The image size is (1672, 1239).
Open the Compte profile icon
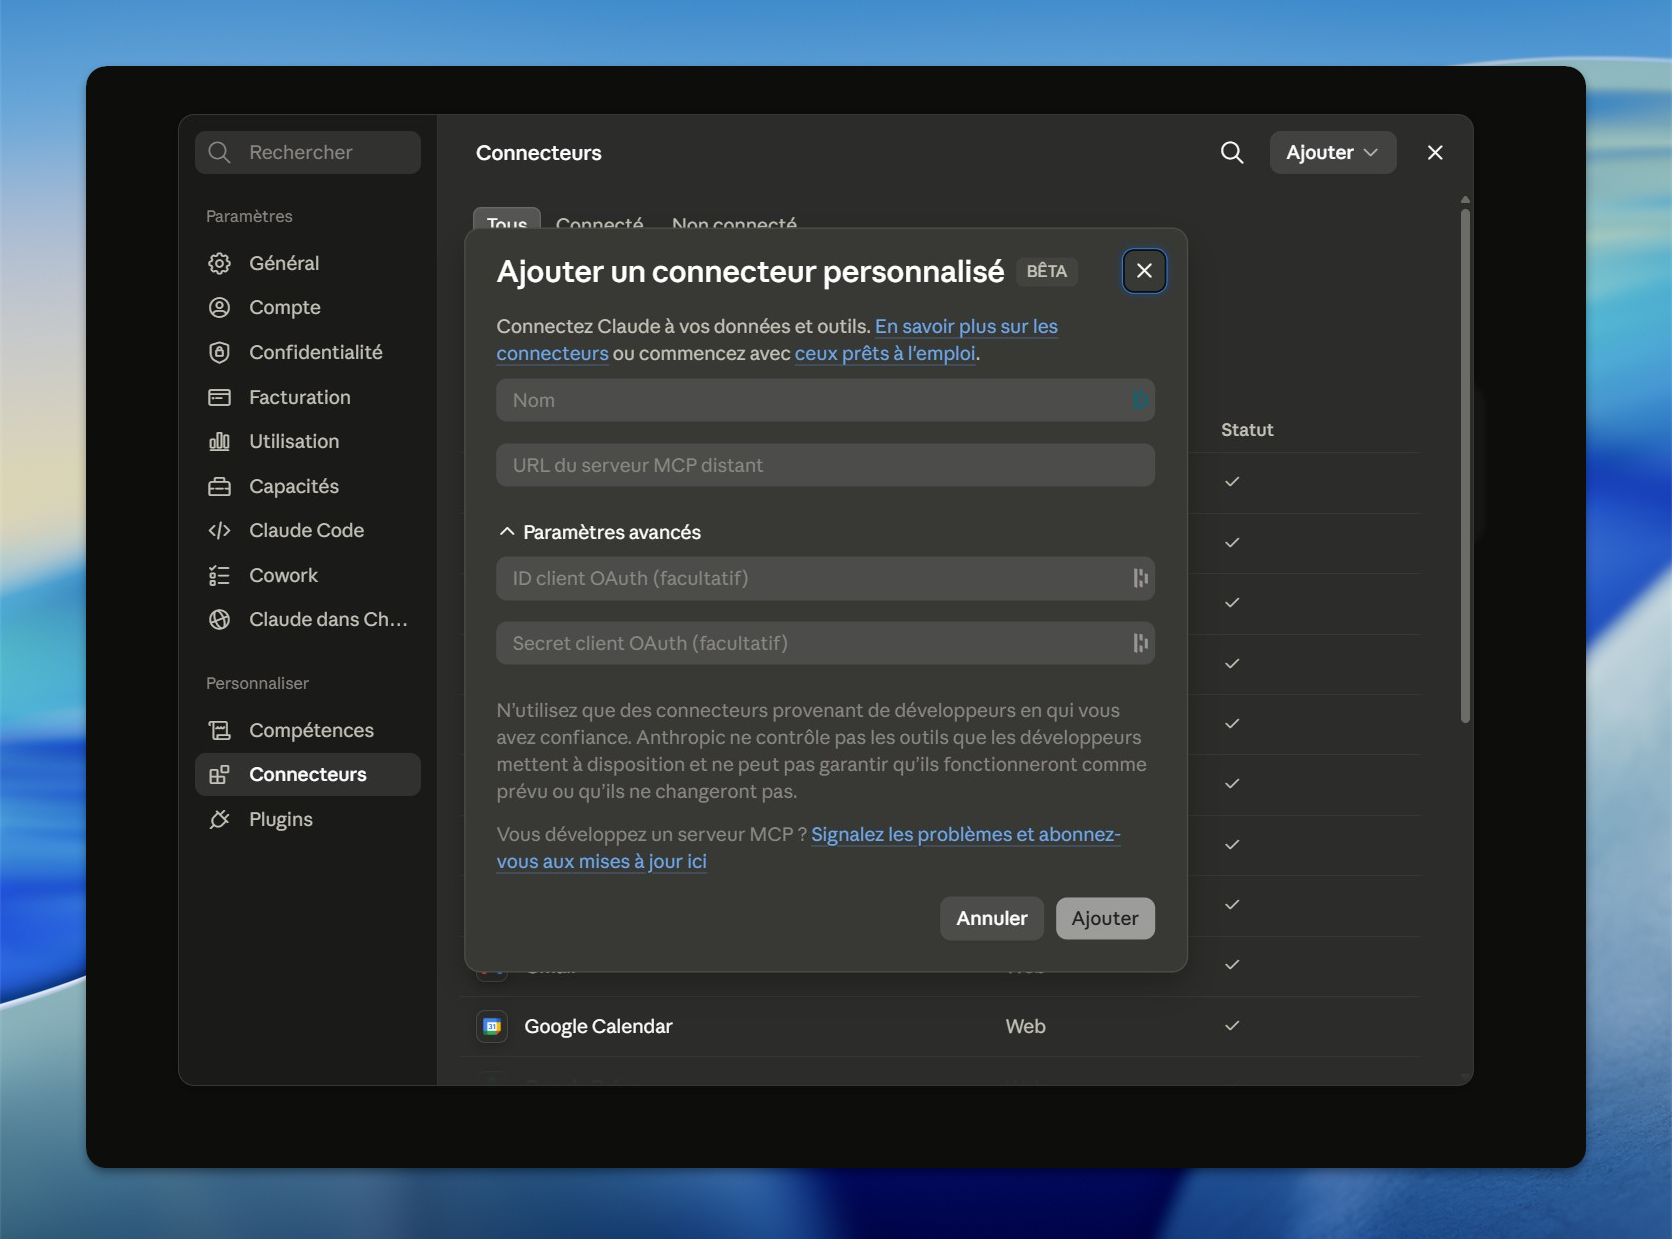tap(219, 307)
